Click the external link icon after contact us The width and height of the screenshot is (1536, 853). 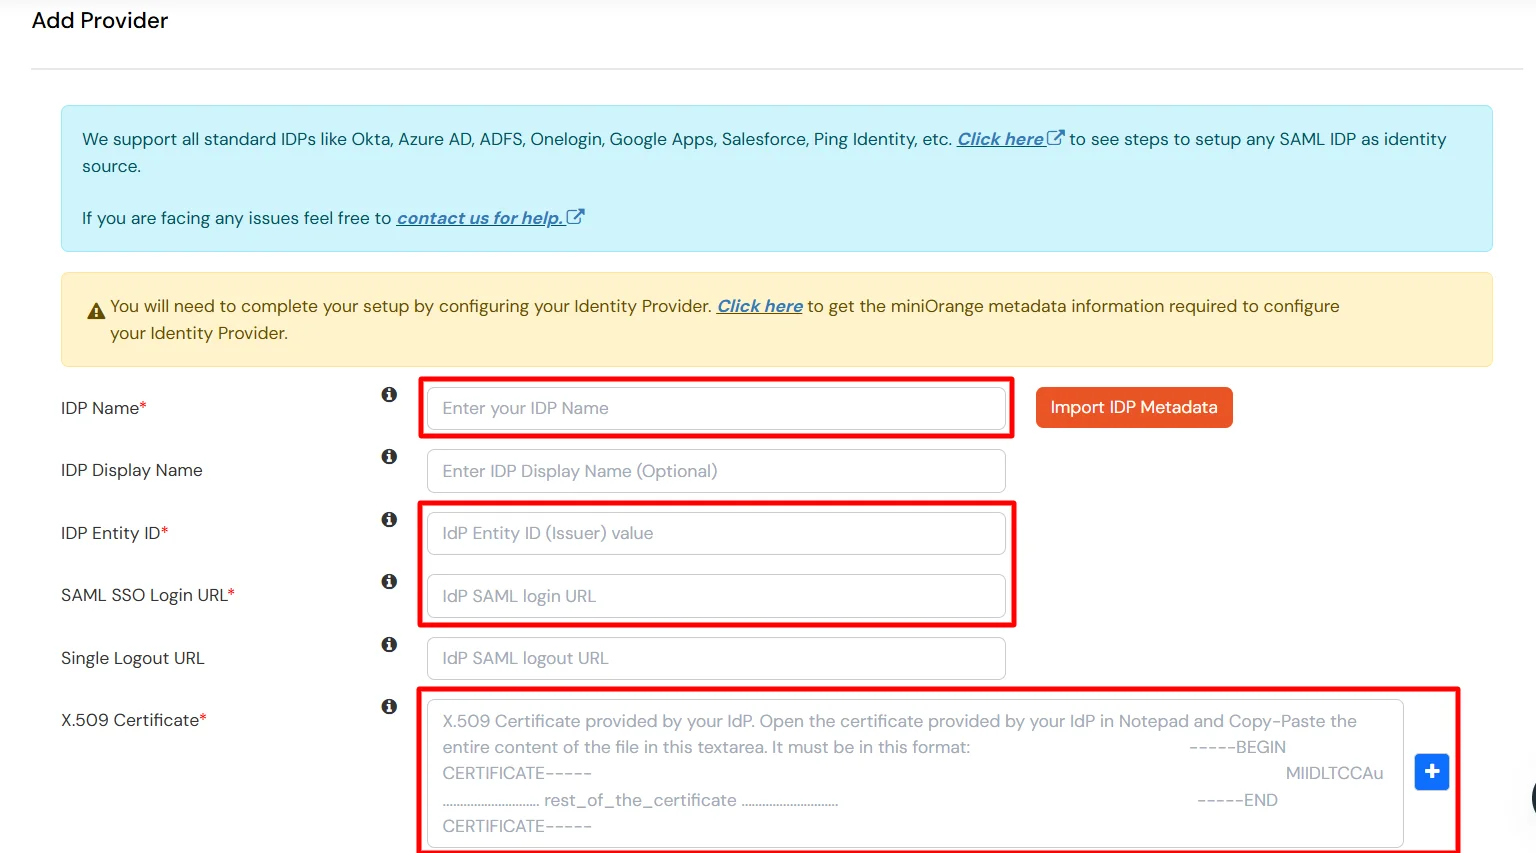click(575, 216)
